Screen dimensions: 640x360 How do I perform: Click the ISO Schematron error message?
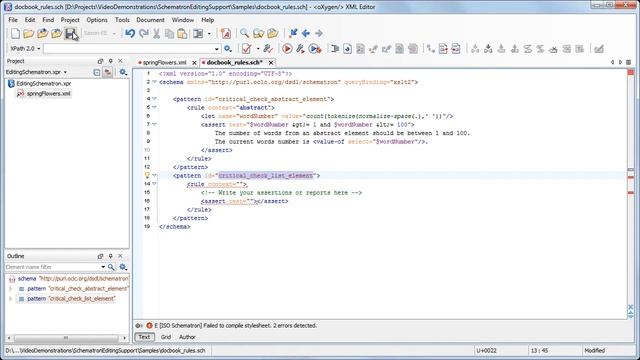236,326
